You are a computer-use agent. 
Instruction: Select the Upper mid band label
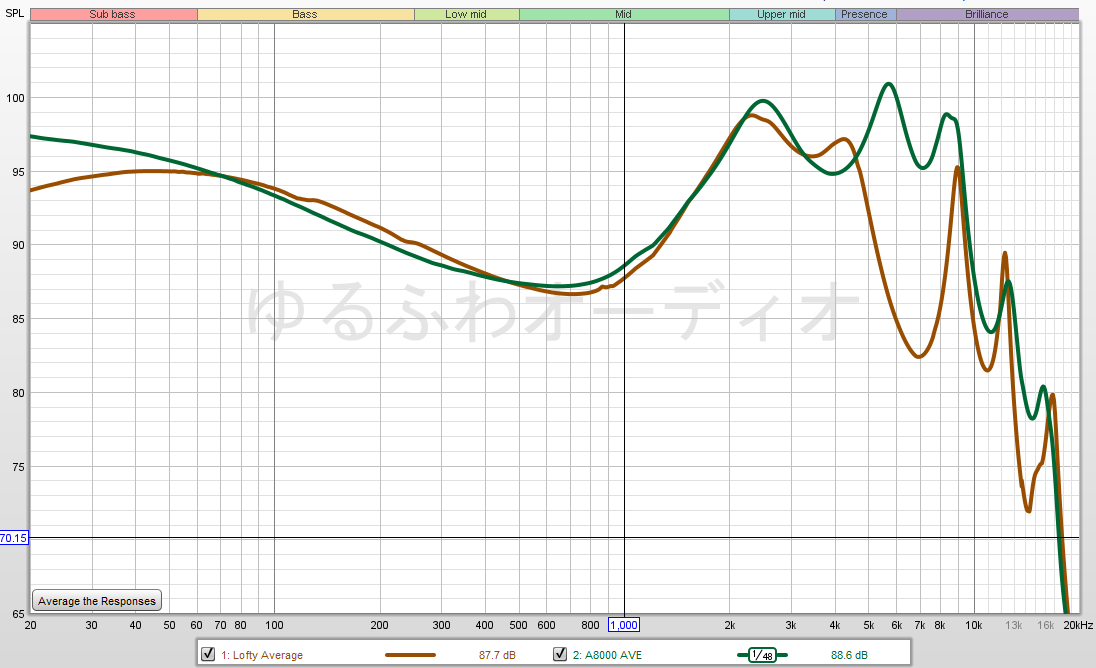click(x=781, y=14)
